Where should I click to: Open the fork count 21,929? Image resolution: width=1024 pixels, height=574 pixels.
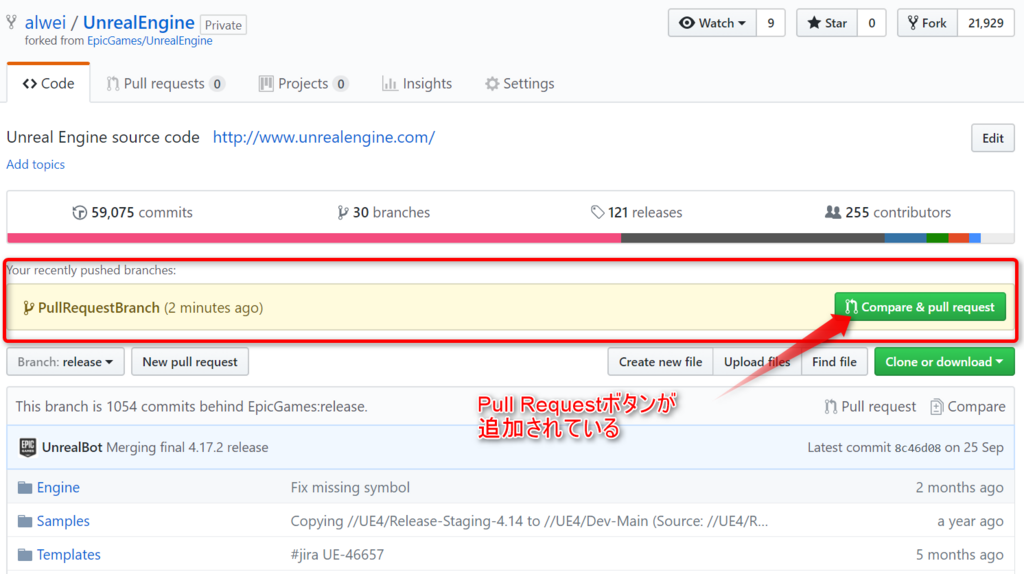coord(985,23)
